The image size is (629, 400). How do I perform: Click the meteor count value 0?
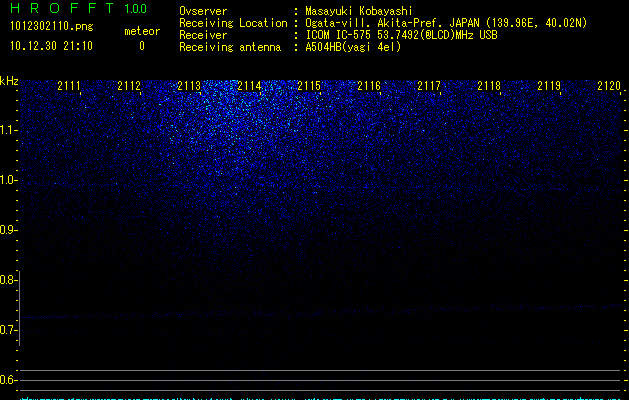click(x=142, y=46)
